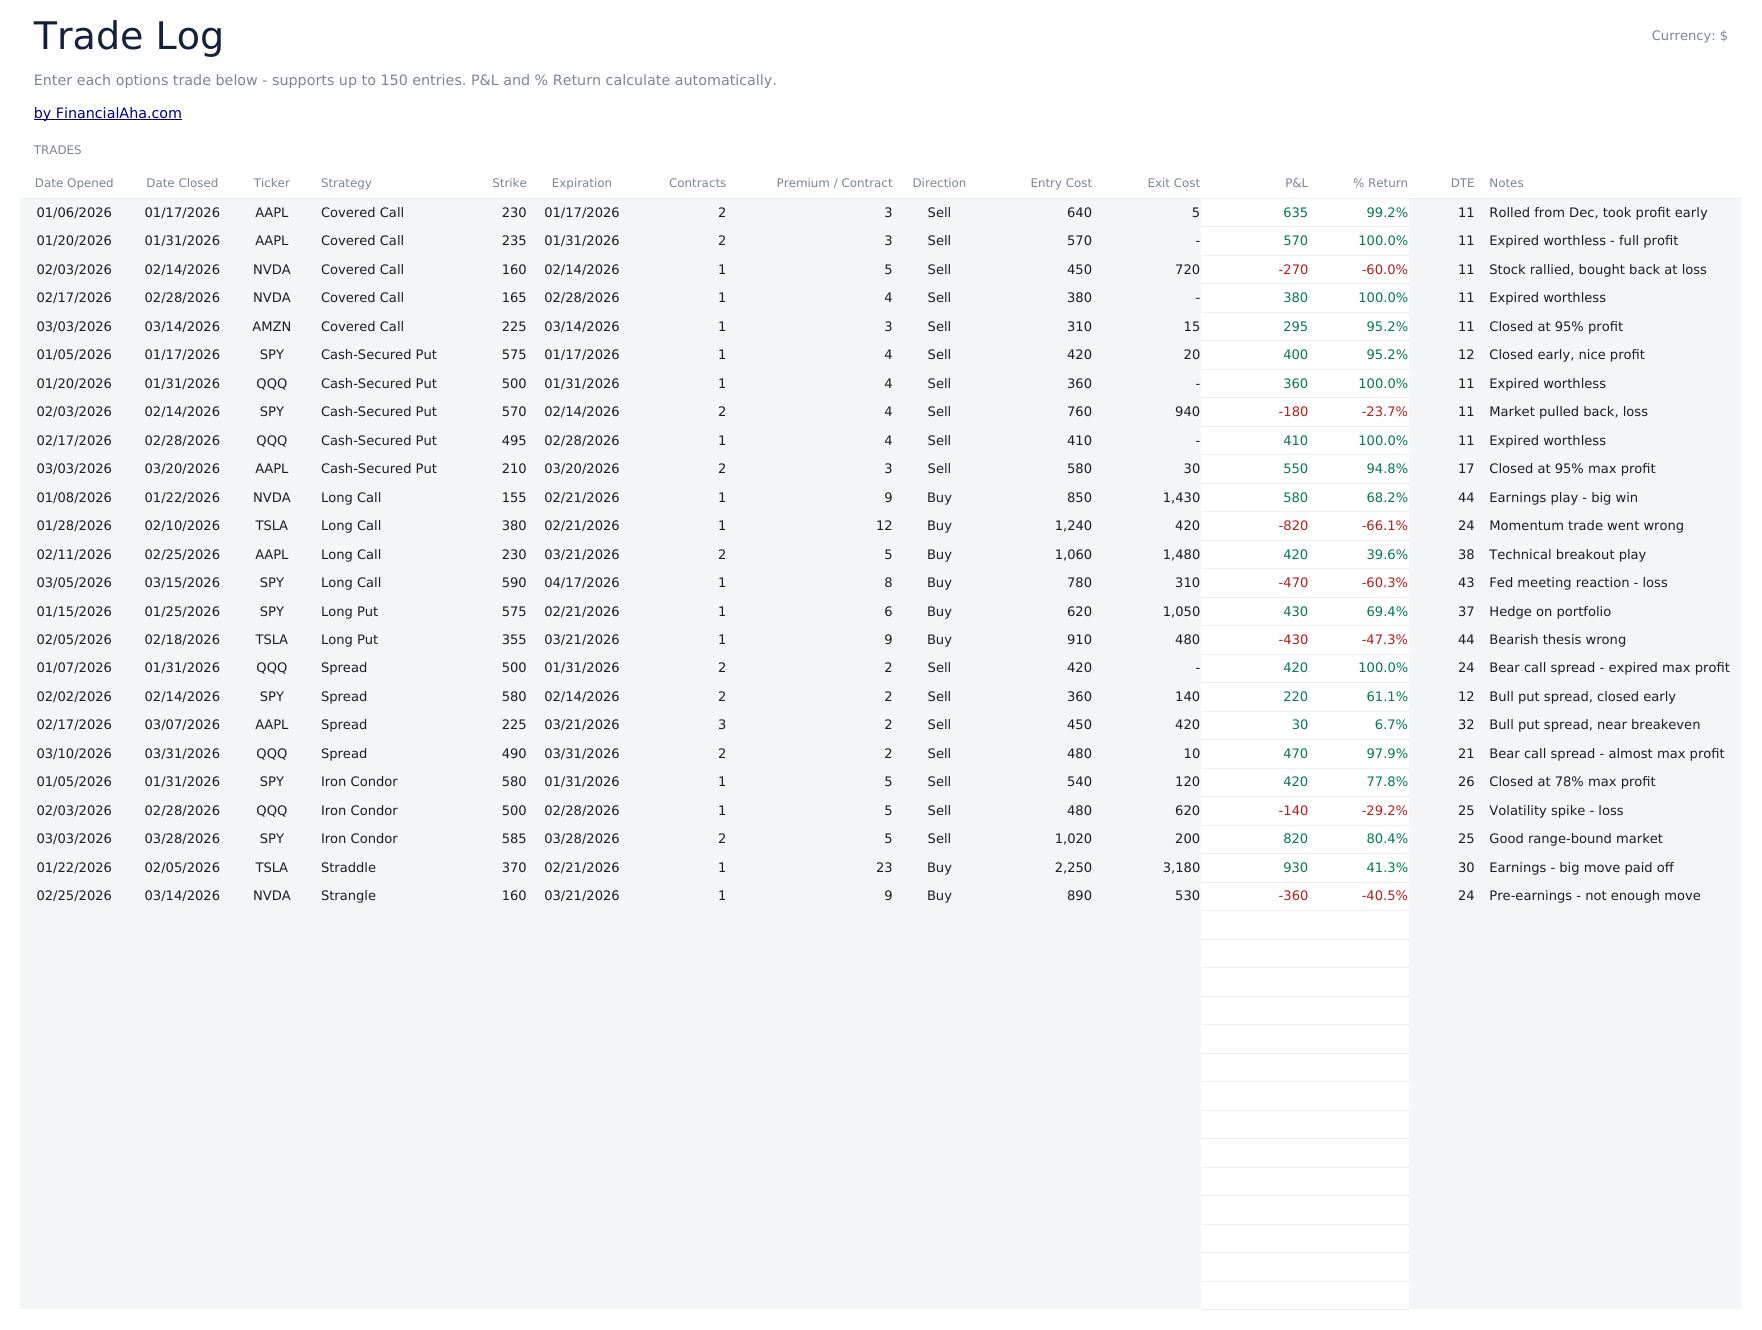This screenshot has height=1330, width=1762.
Task: Click the Expiration column header
Action: [x=582, y=183]
